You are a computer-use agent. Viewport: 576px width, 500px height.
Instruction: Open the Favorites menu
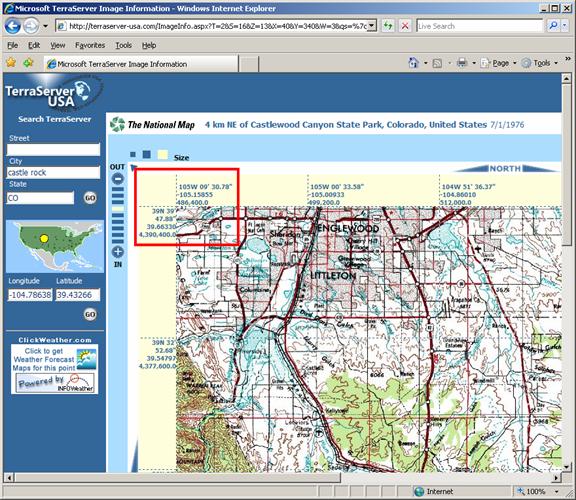click(x=90, y=45)
